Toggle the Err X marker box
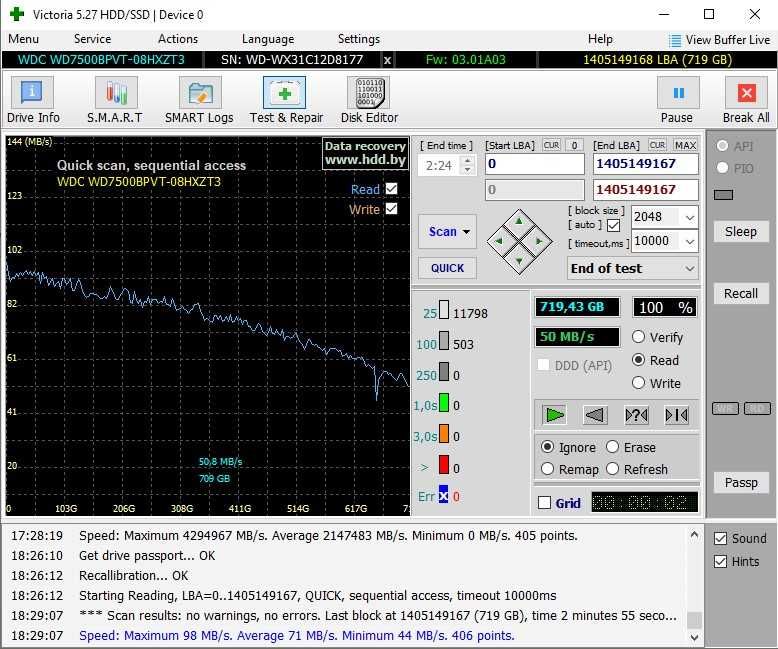 point(443,494)
